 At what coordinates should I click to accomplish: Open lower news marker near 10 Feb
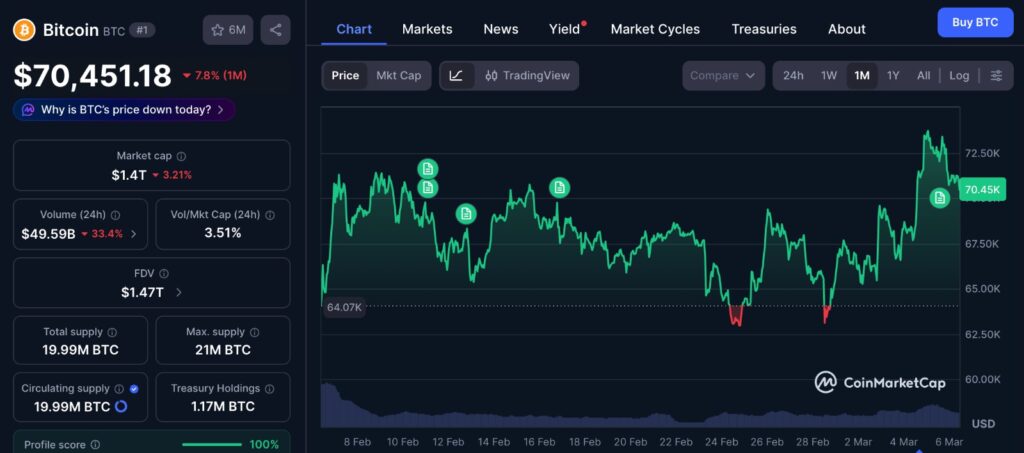pos(428,188)
